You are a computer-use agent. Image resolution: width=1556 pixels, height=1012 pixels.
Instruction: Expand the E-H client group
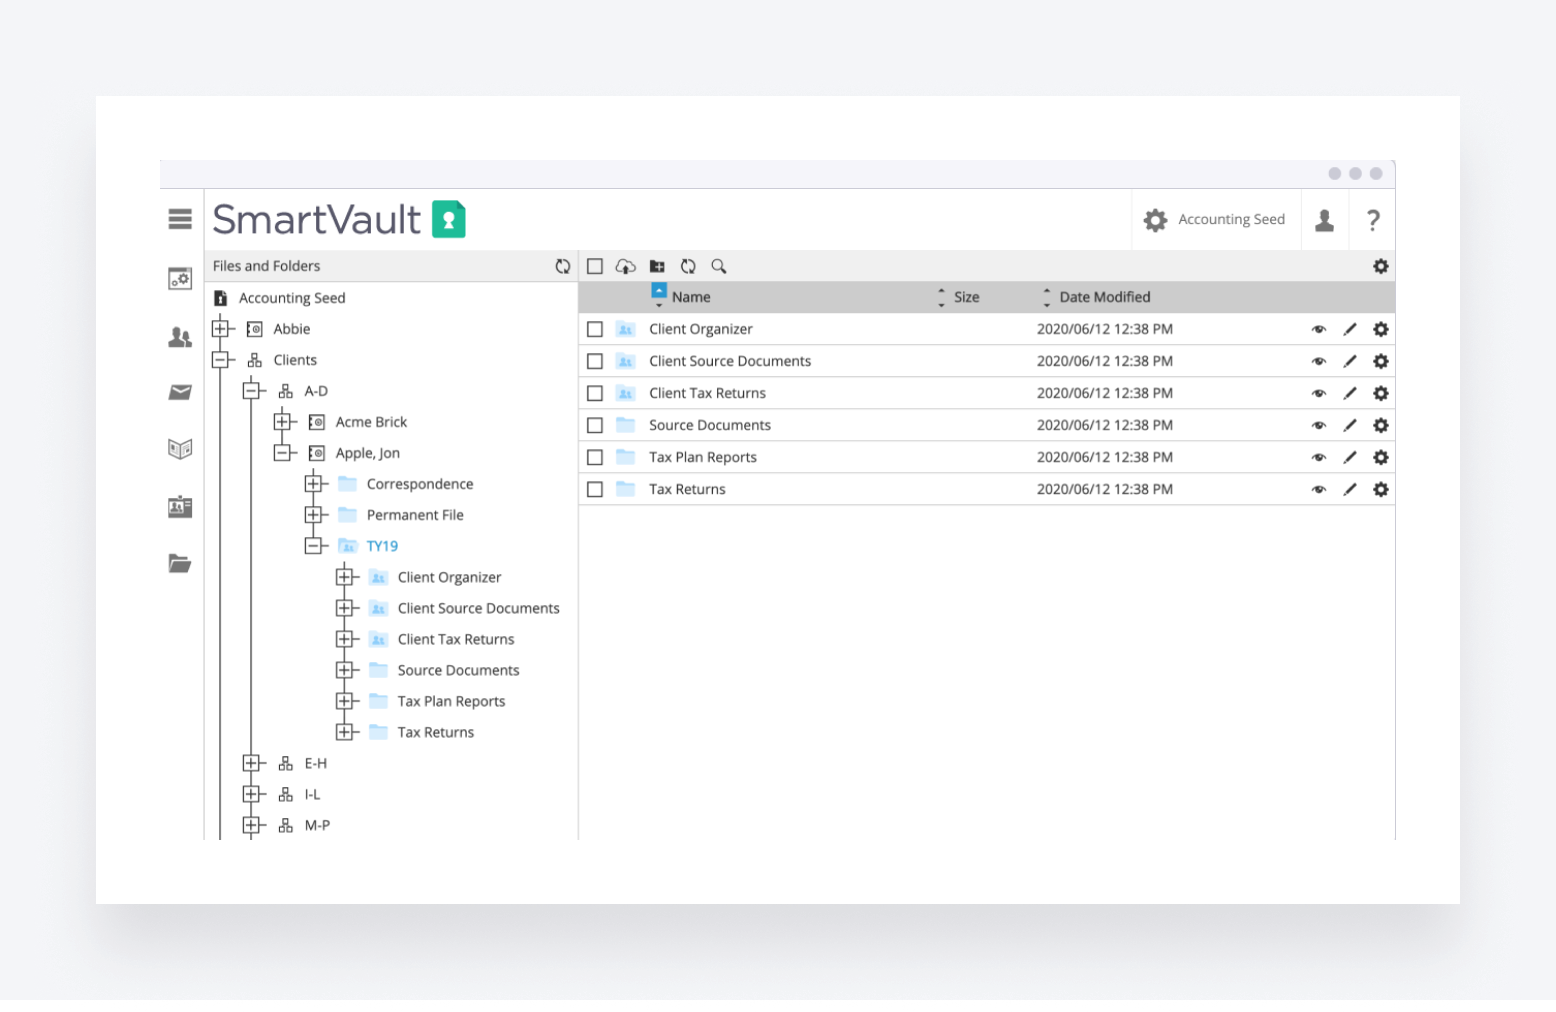click(252, 762)
